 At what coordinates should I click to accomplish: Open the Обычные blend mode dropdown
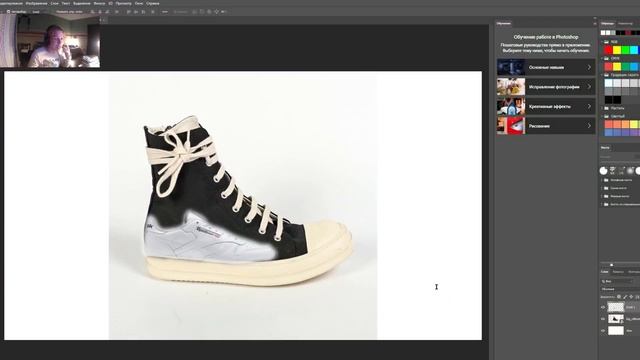pos(620,289)
